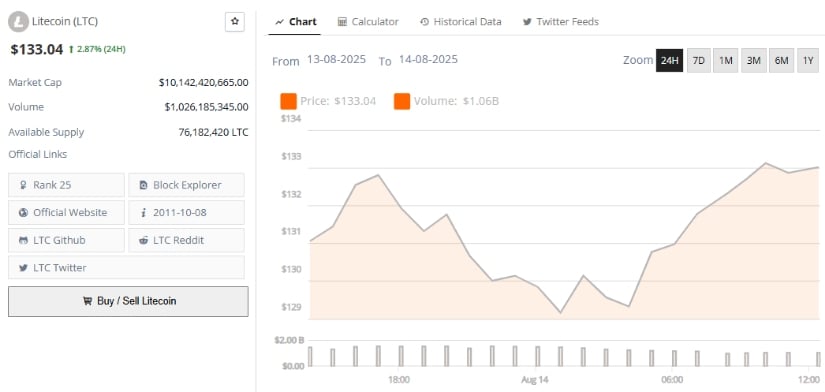Set zoom to 1Y
The image size is (825, 392).
pyautogui.click(x=808, y=61)
